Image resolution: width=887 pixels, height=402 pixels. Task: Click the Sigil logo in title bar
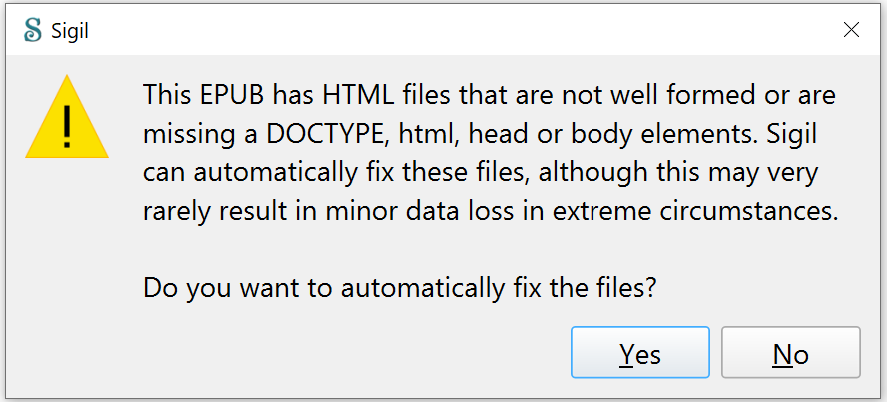click(x=32, y=30)
